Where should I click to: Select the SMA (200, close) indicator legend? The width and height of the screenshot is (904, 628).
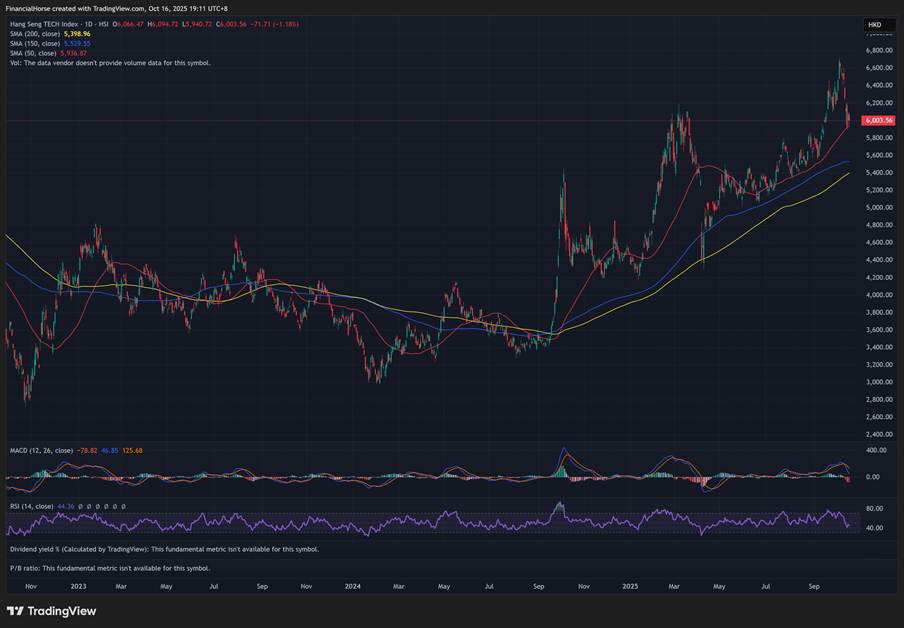coord(34,34)
